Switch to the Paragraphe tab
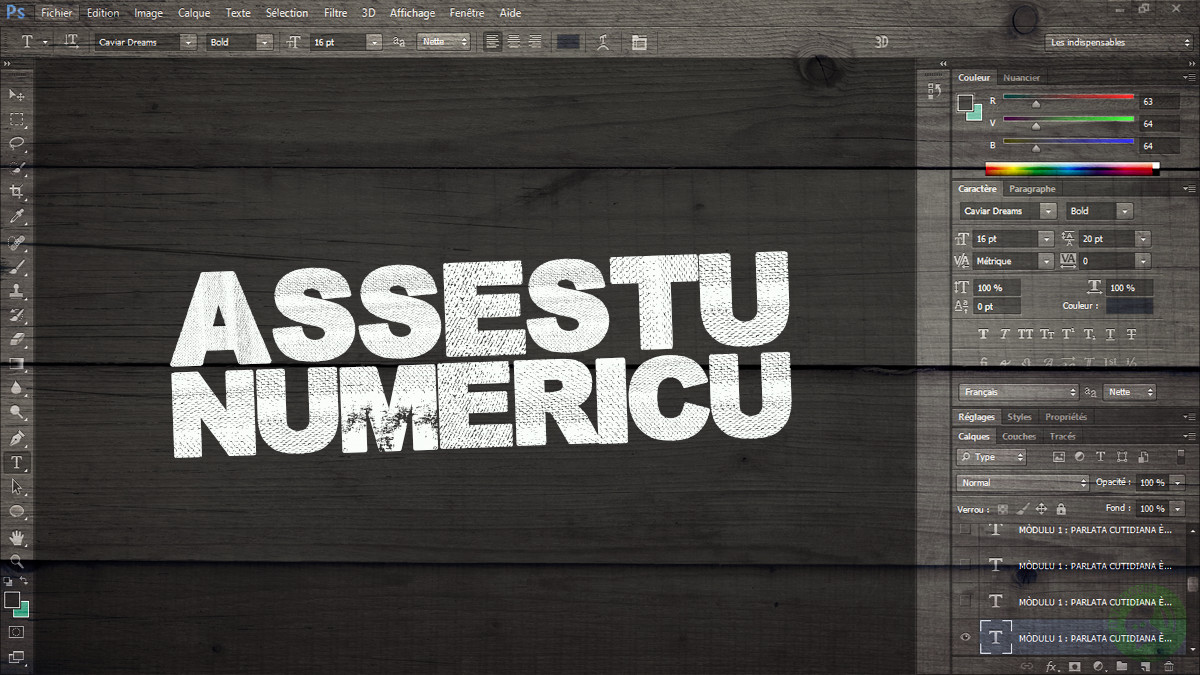 (1032, 189)
